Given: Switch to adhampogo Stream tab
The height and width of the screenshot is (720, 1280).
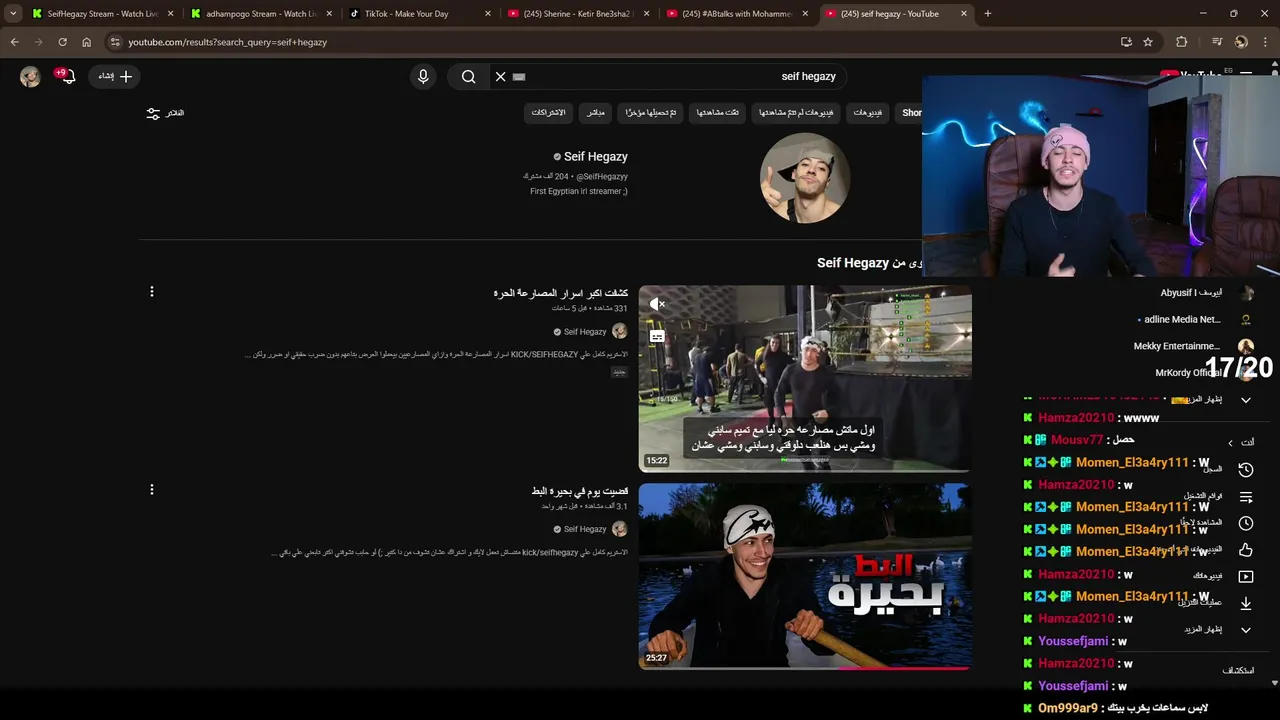Looking at the screenshot, I should click(262, 14).
